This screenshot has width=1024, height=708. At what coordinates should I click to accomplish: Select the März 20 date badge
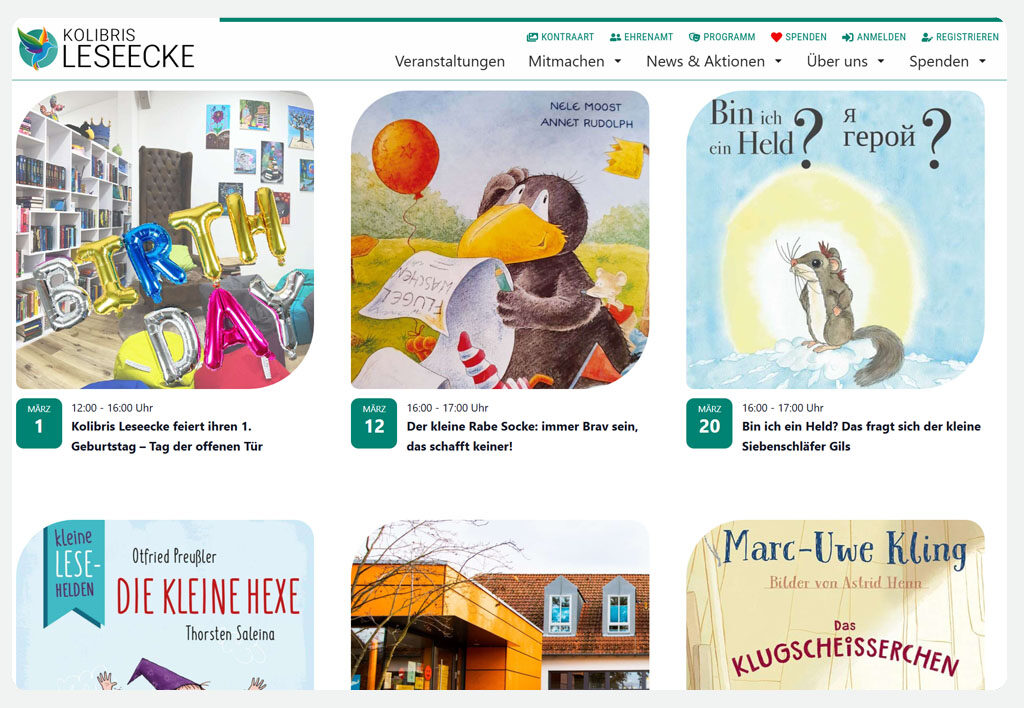[x=709, y=423]
